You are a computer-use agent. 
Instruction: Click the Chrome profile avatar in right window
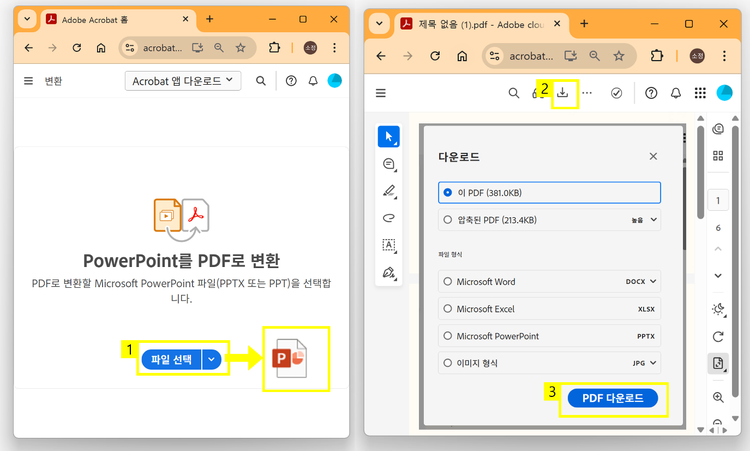[697, 56]
